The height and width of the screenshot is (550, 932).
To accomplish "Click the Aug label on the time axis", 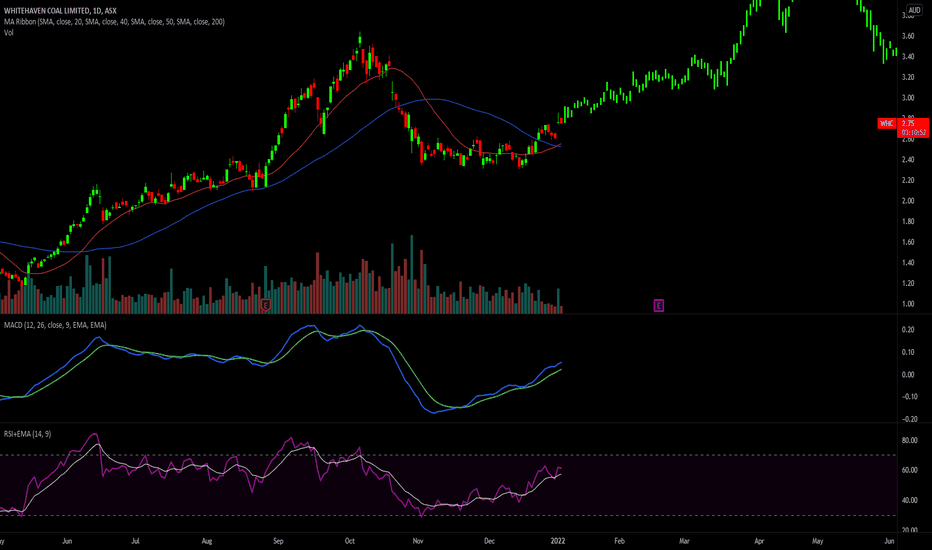I will (207, 541).
